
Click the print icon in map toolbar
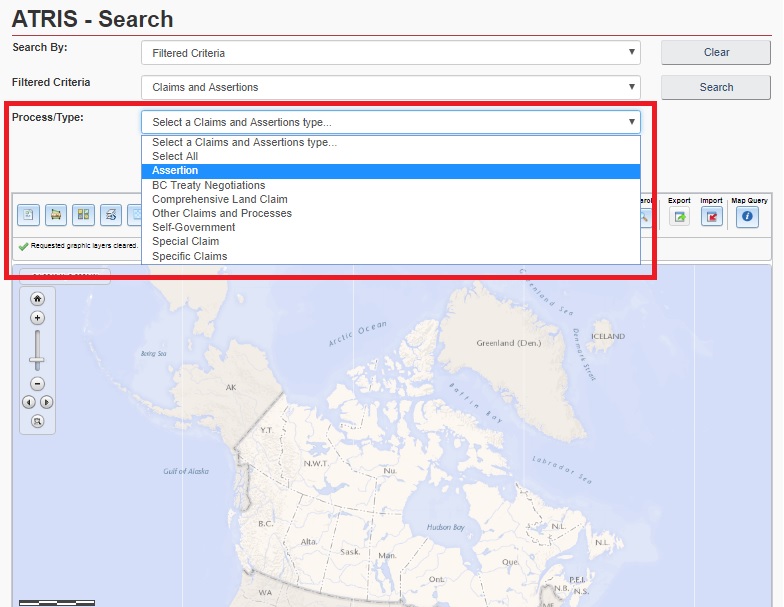point(56,214)
